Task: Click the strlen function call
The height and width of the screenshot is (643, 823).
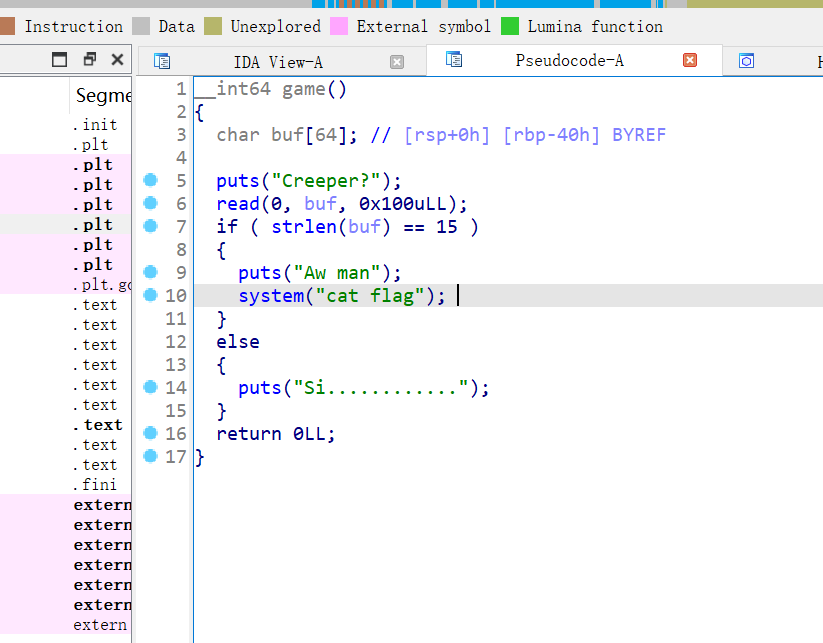Action: click(x=303, y=227)
